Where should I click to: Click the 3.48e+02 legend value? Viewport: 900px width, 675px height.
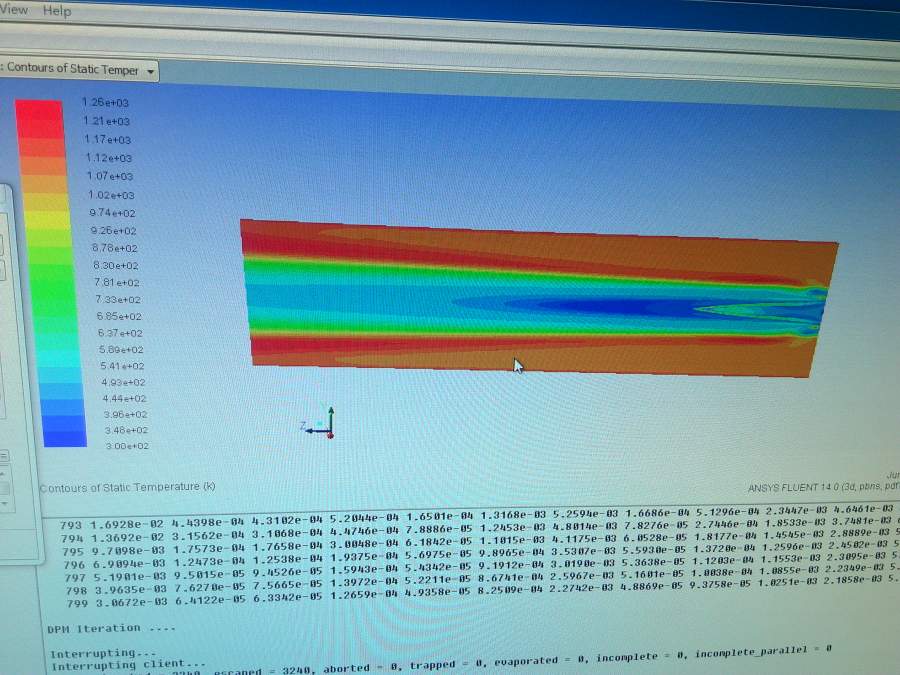tap(127, 430)
